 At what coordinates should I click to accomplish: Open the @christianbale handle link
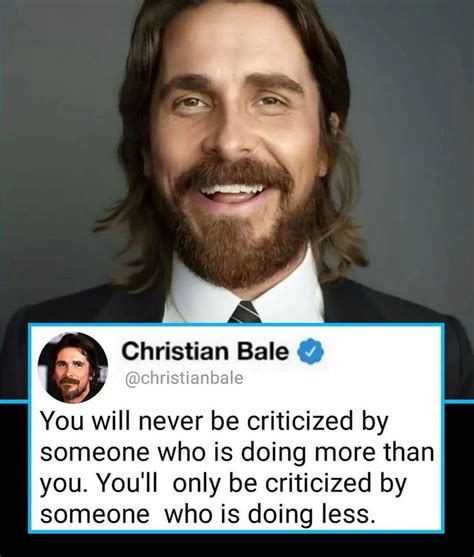[184, 378]
